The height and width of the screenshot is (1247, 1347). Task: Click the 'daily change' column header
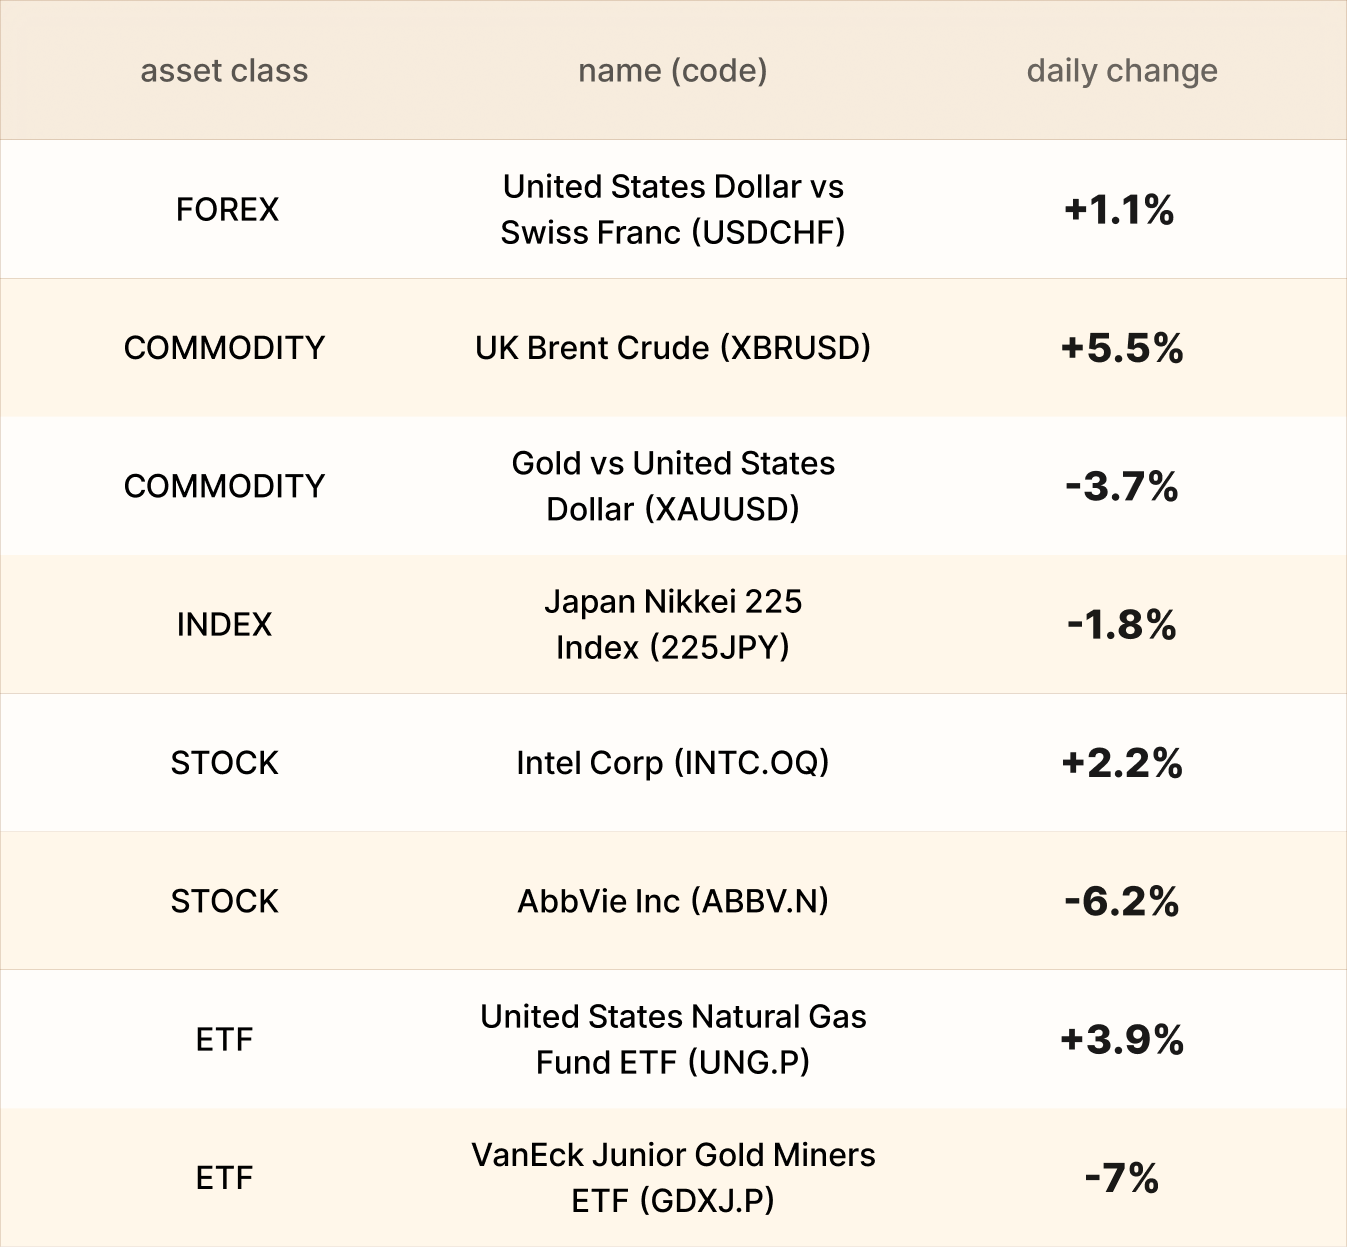click(1121, 71)
